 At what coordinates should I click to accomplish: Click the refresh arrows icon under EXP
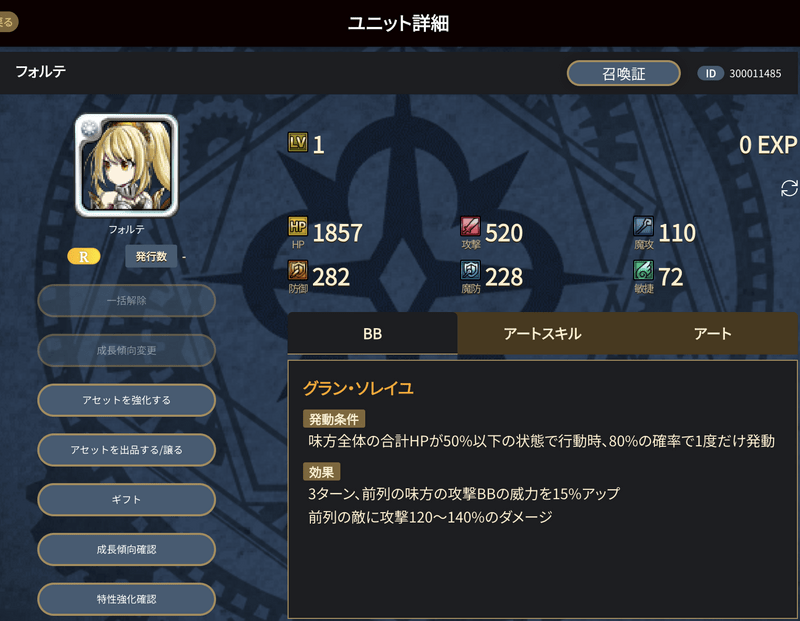(789, 188)
